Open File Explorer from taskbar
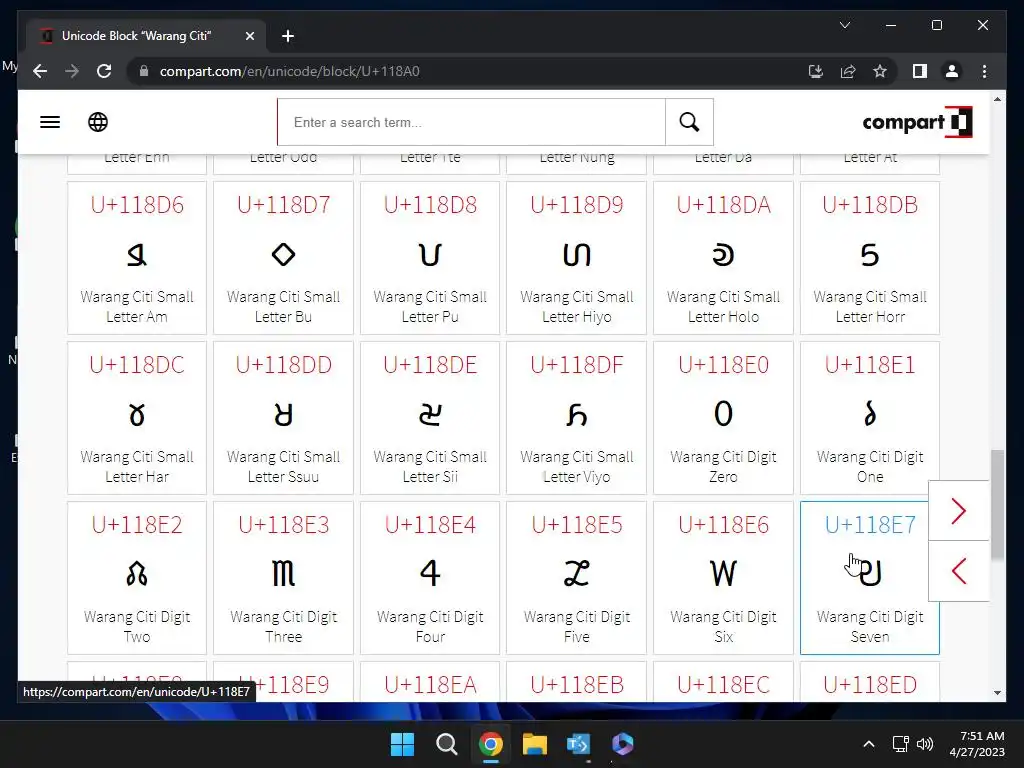Viewport: 1024px width, 768px height. tap(535, 744)
